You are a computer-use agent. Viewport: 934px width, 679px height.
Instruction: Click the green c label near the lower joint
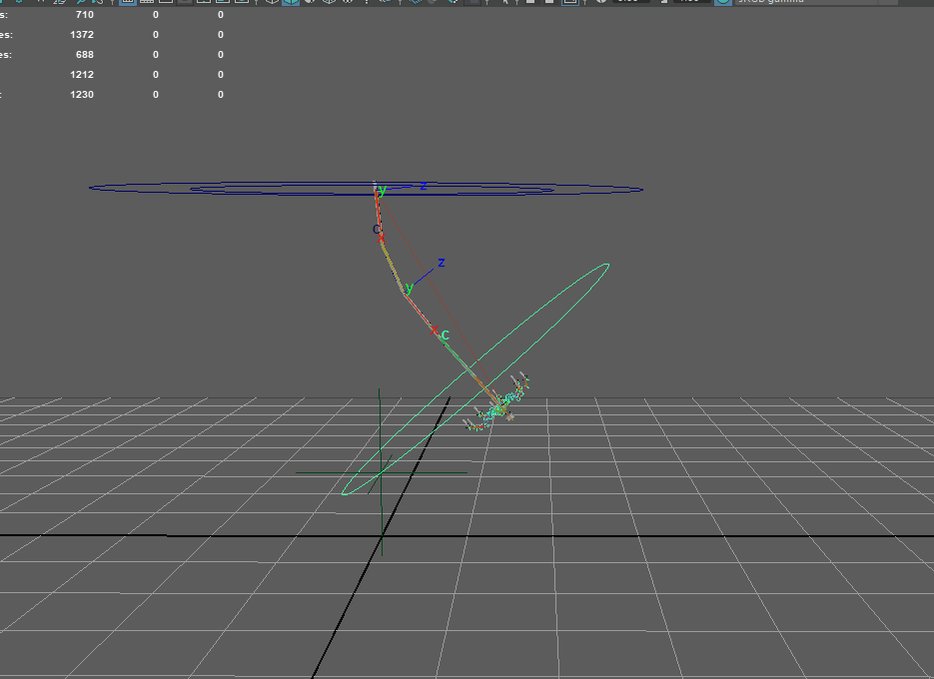(446, 335)
